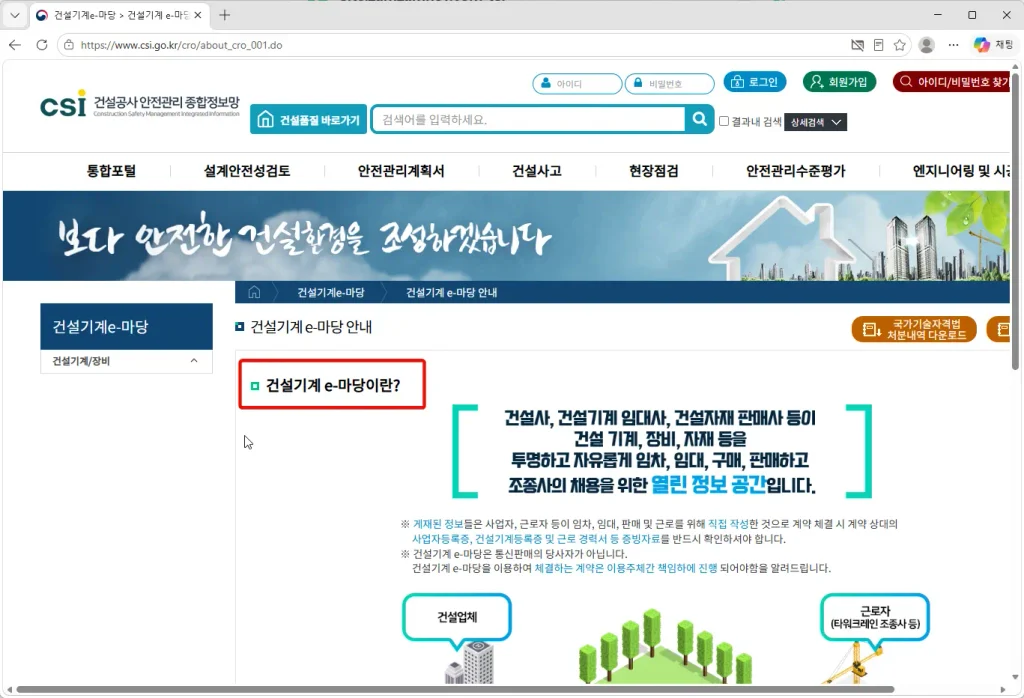This screenshot has width=1024, height=698.
Task: Click the 근로자 (타워크레인 조종사 등) bubble
Action: [874, 617]
